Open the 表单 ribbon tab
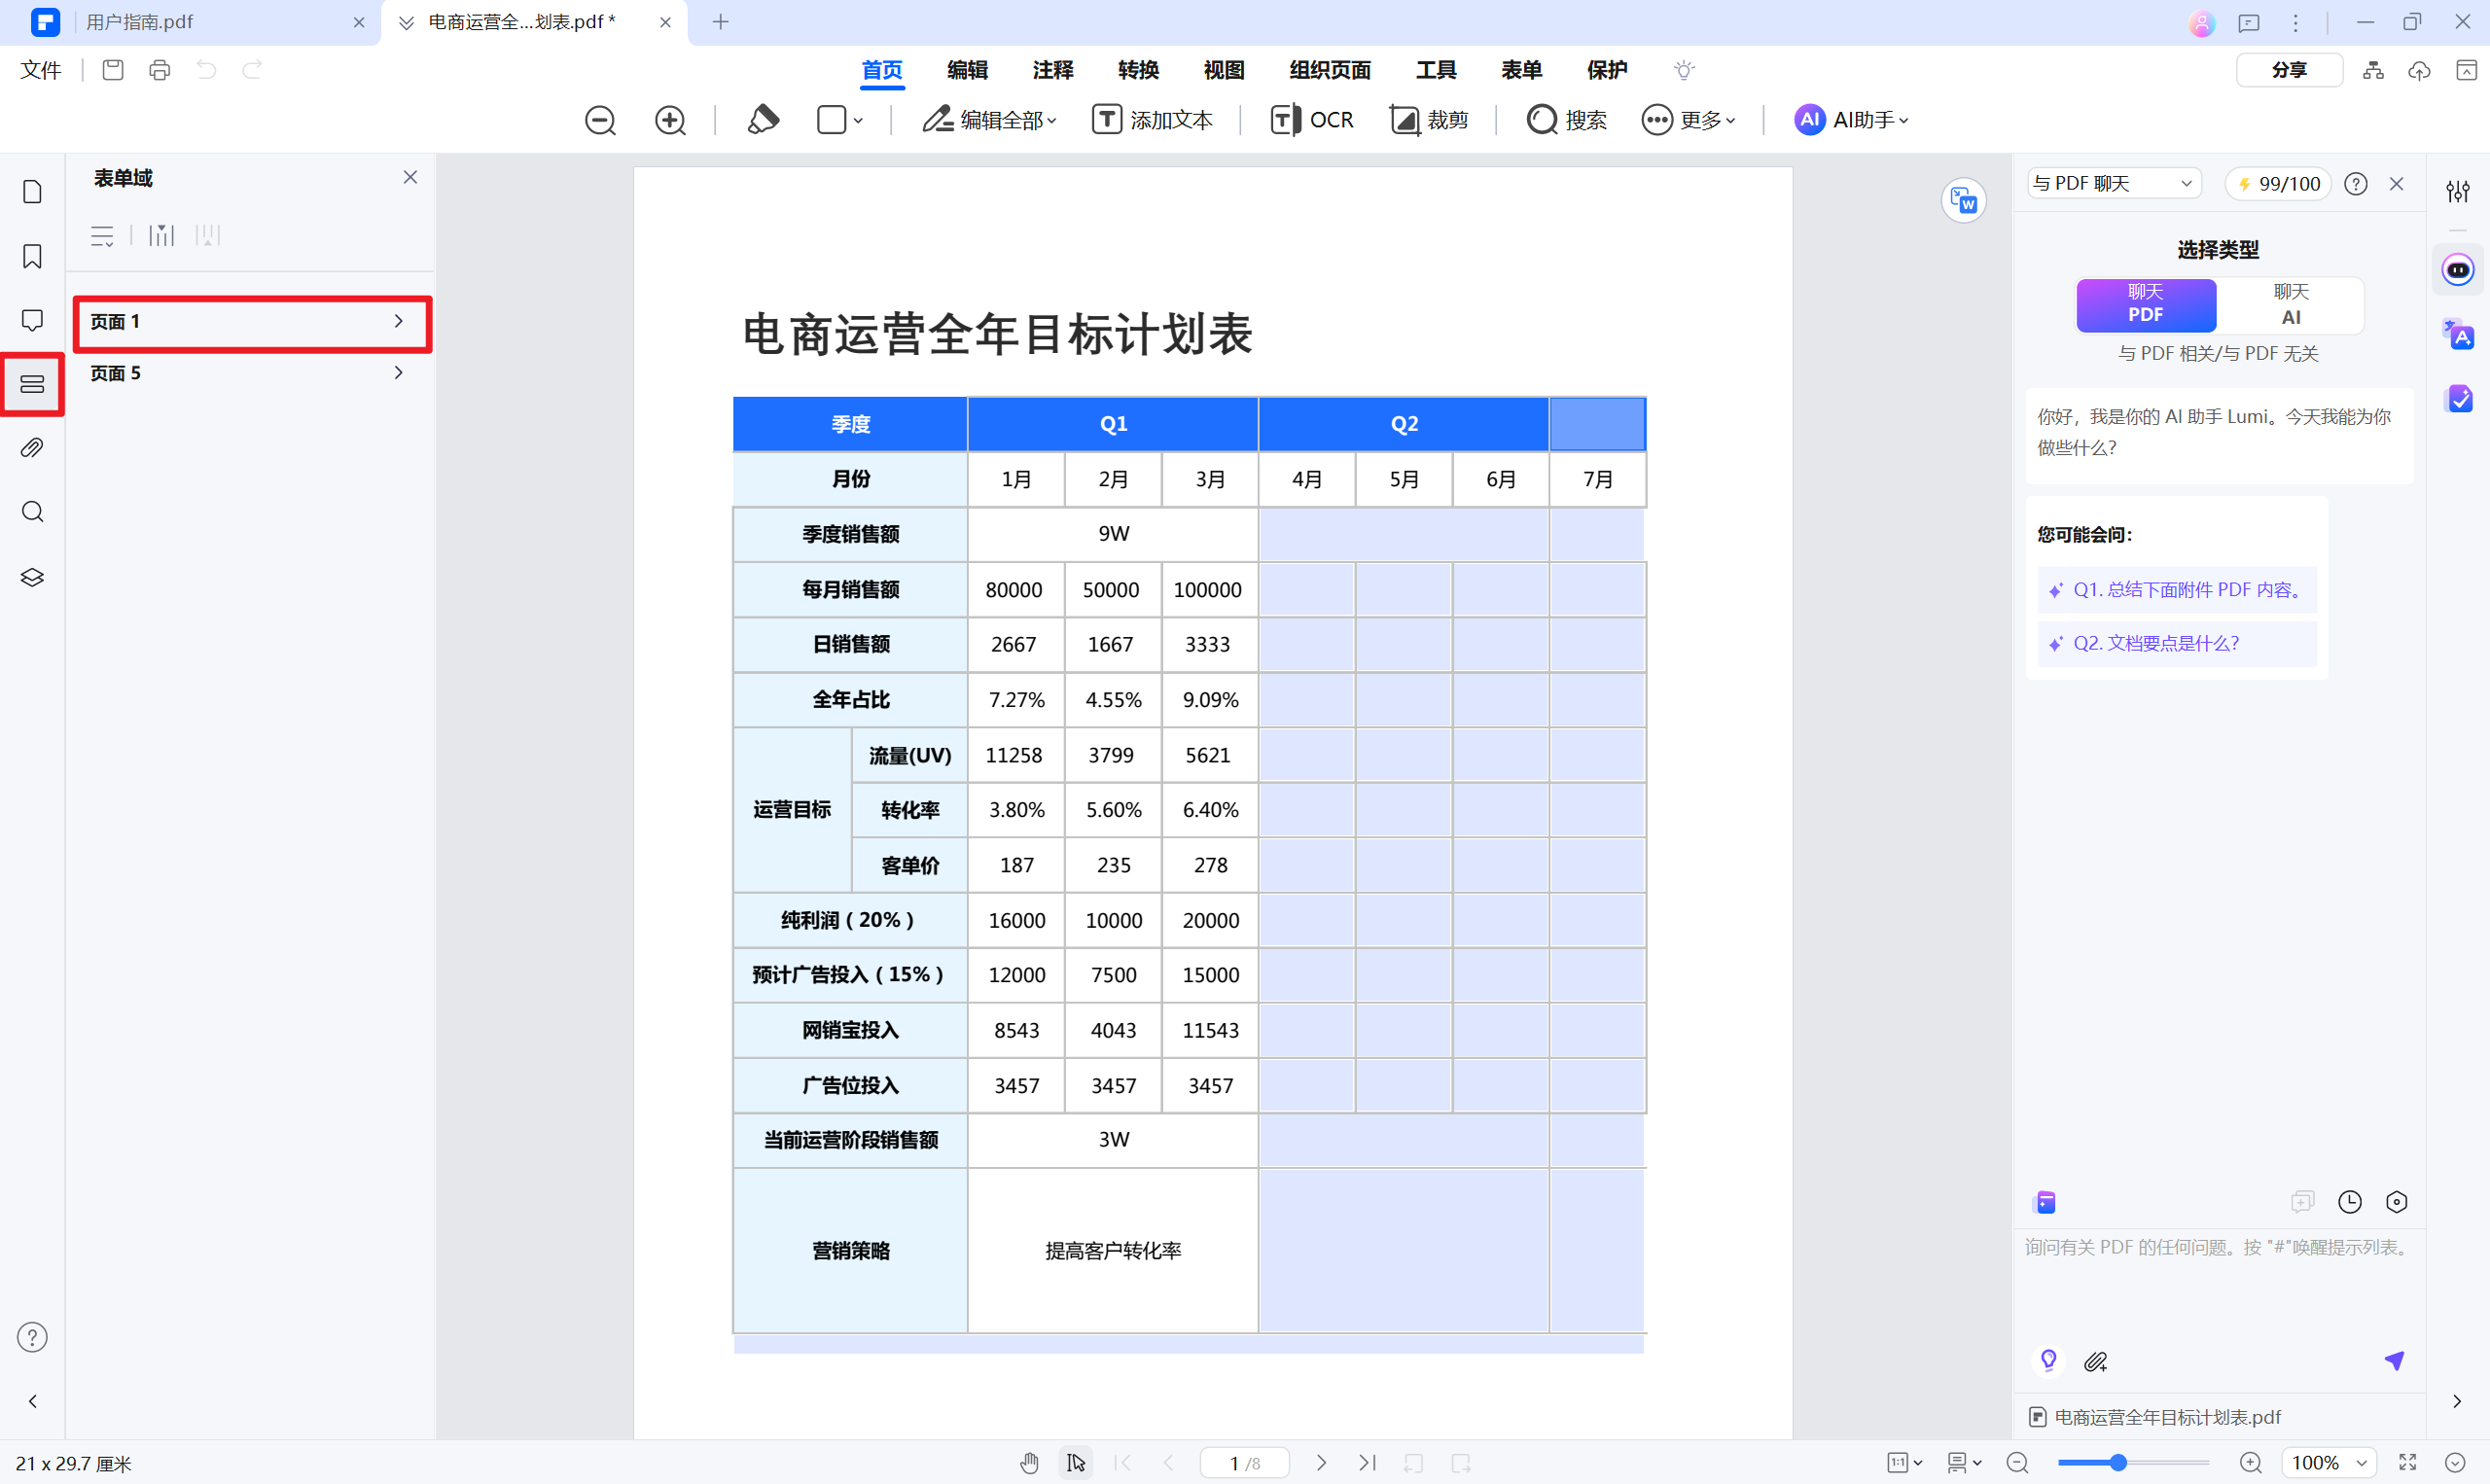The height and width of the screenshot is (1484, 2490). click(1521, 70)
